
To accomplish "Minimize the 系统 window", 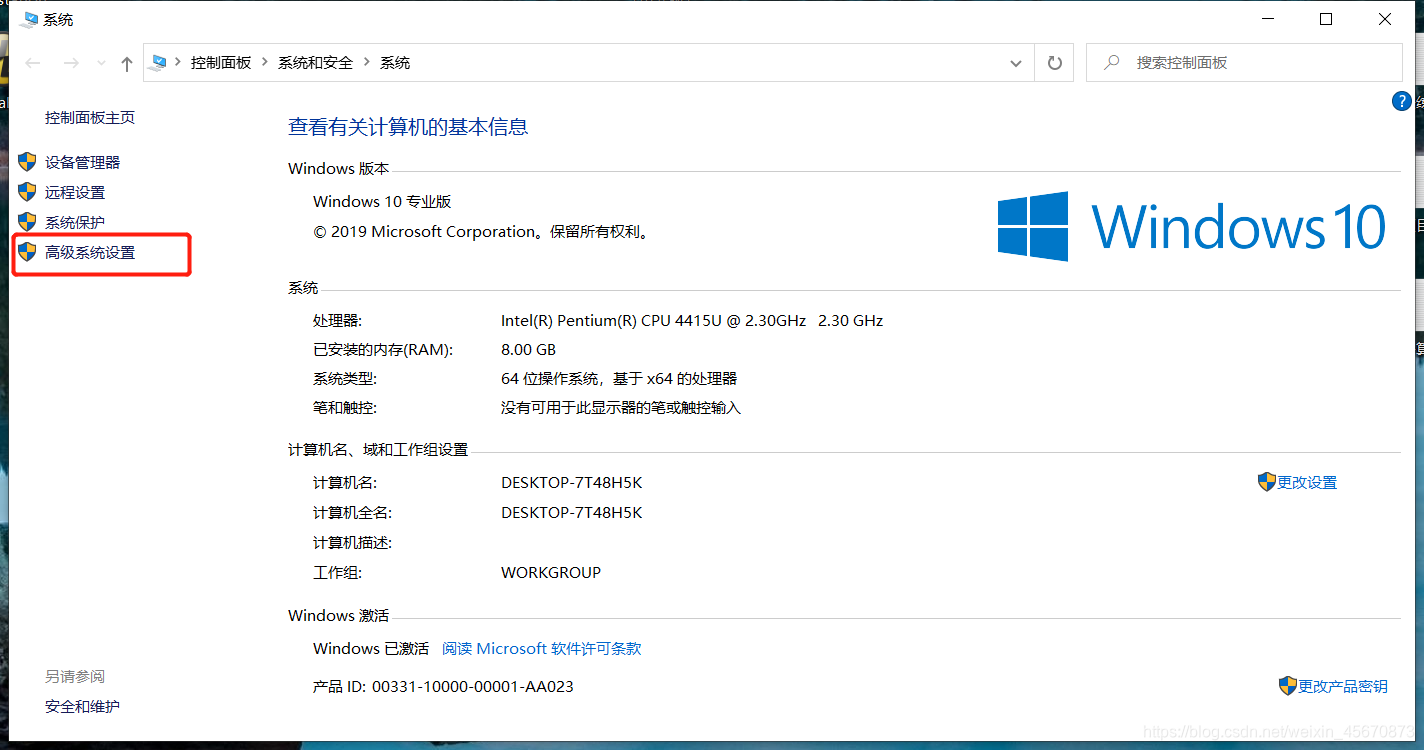I will pos(1268,19).
